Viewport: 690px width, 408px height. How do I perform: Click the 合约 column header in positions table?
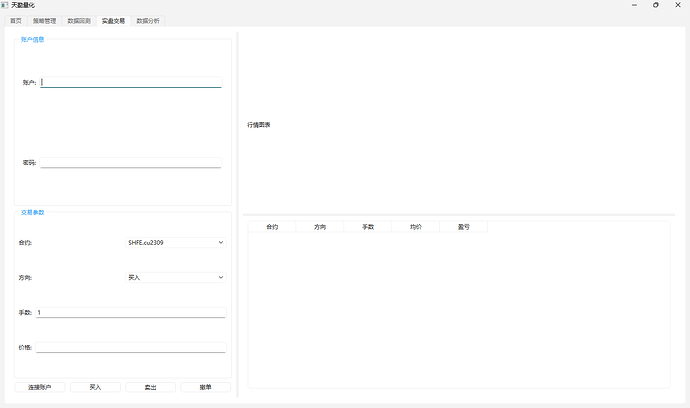tap(272, 227)
